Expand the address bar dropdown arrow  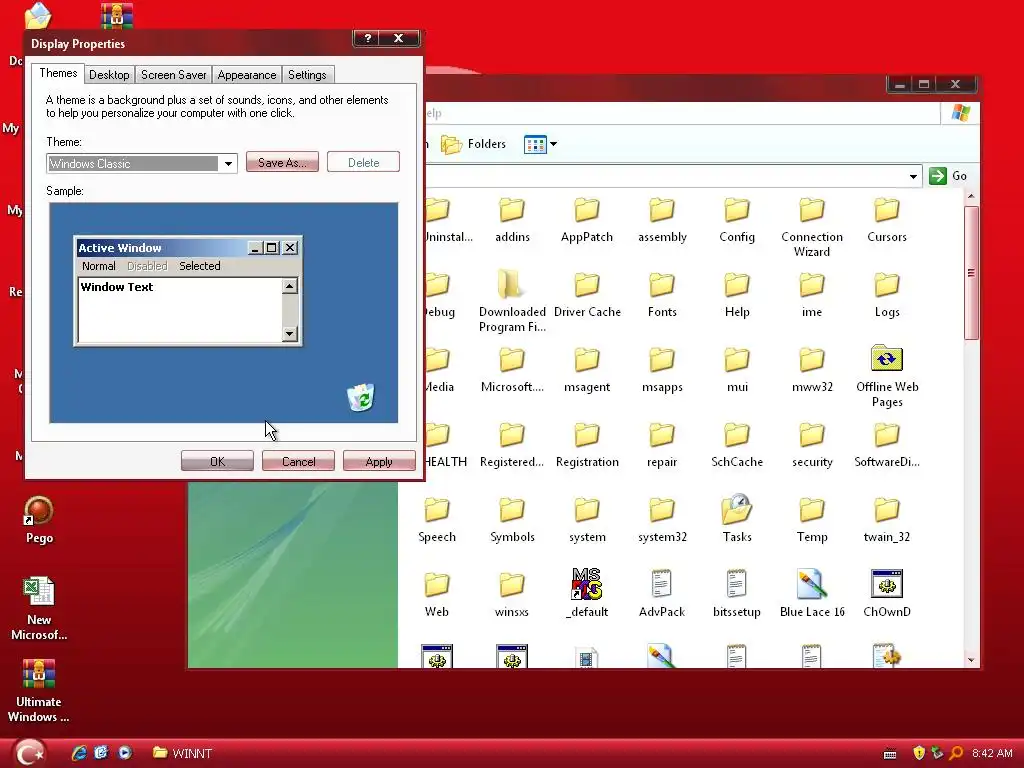coord(913,176)
